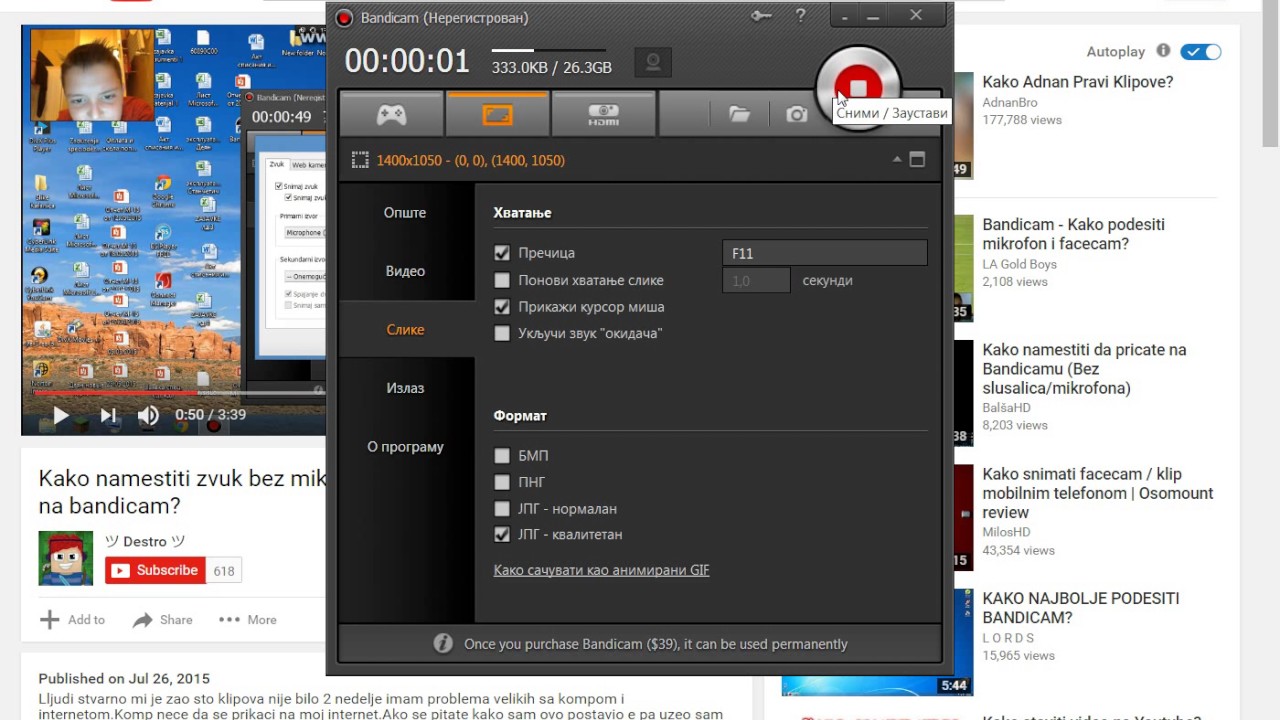Toggle Прикажи курсор миша checkbox
The width and height of the screenshot is (1280, 720).
pyautogui.click(x=502, y=307)
